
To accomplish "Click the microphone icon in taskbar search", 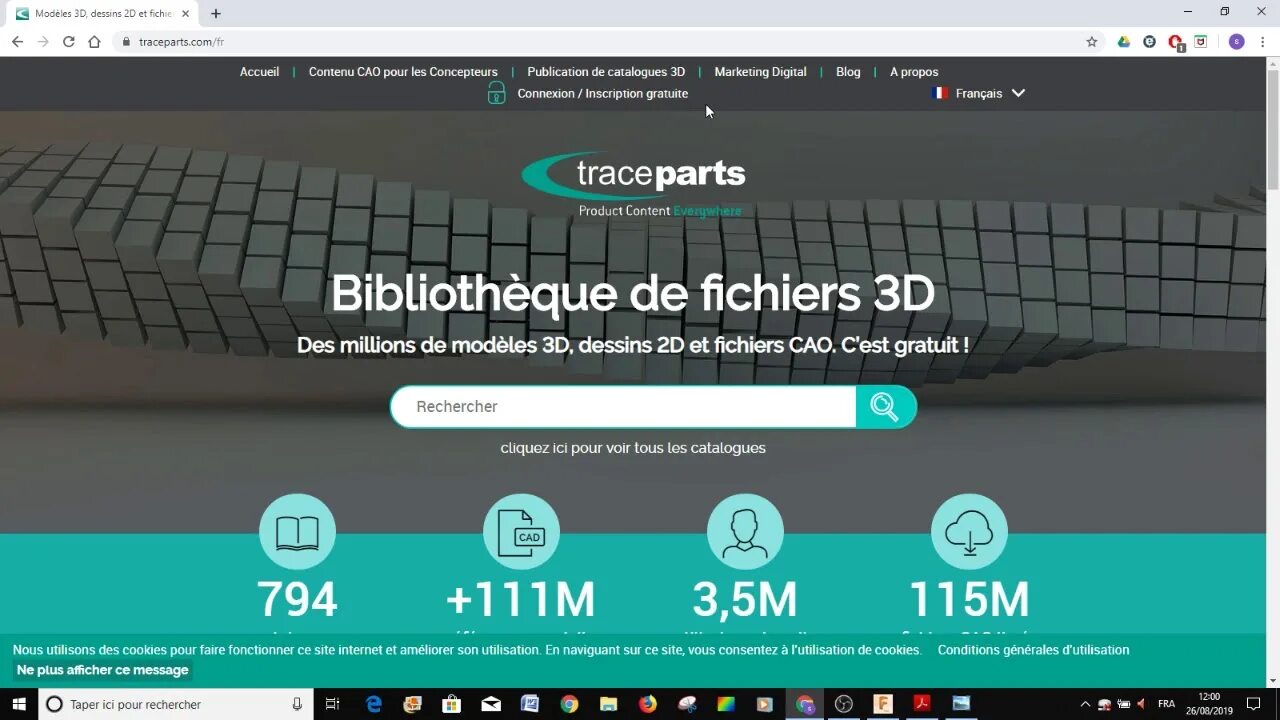I will pyautogui.click(x=297, y=704).
